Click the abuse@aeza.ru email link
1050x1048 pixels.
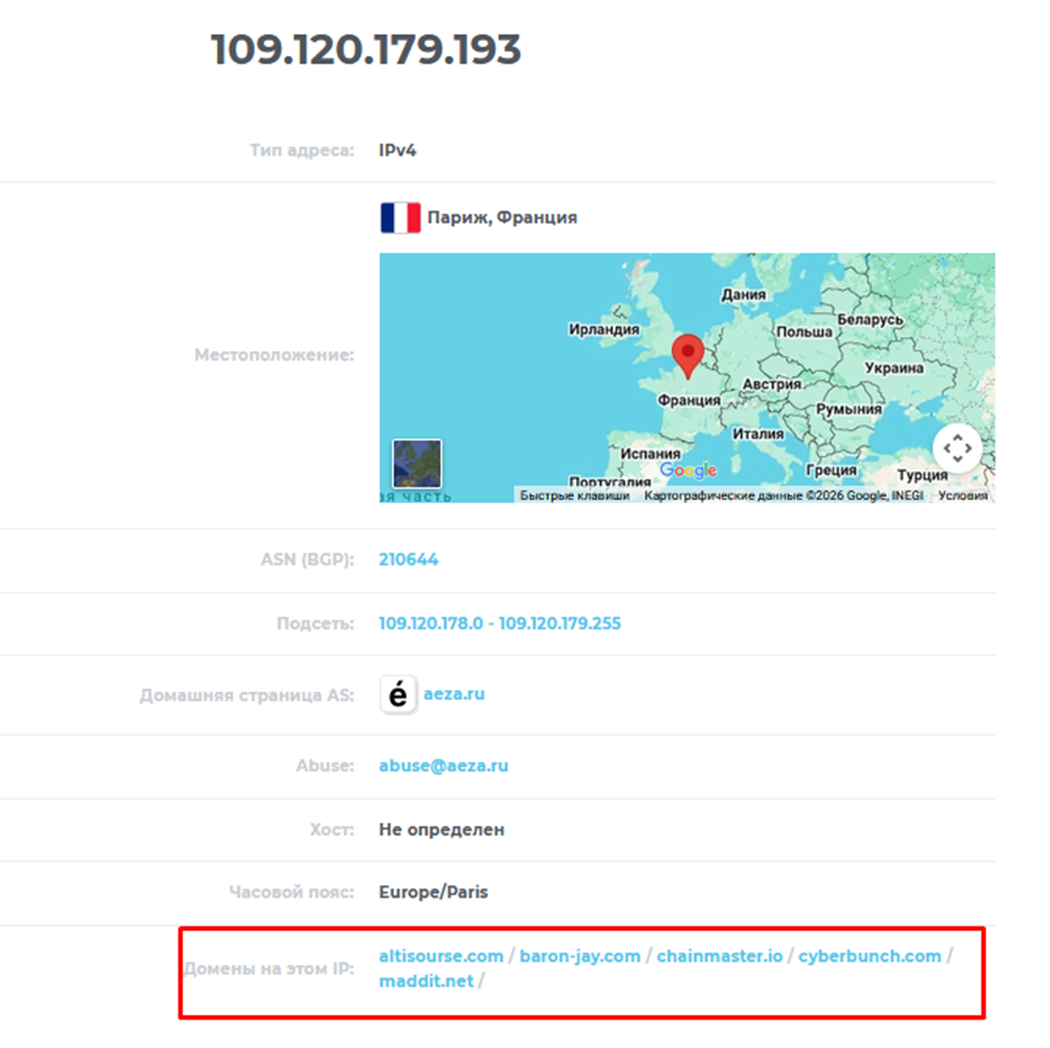tap(443, 765)
